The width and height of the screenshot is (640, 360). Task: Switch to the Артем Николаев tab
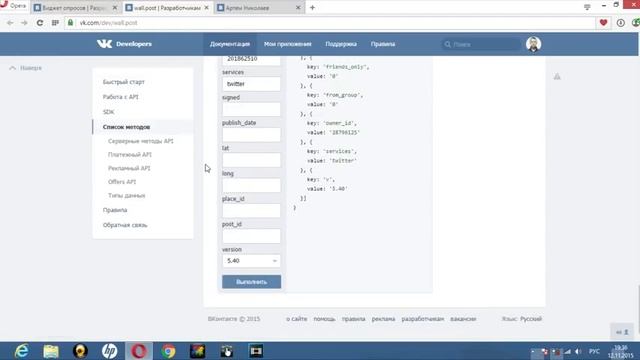[x=260, y=8]
